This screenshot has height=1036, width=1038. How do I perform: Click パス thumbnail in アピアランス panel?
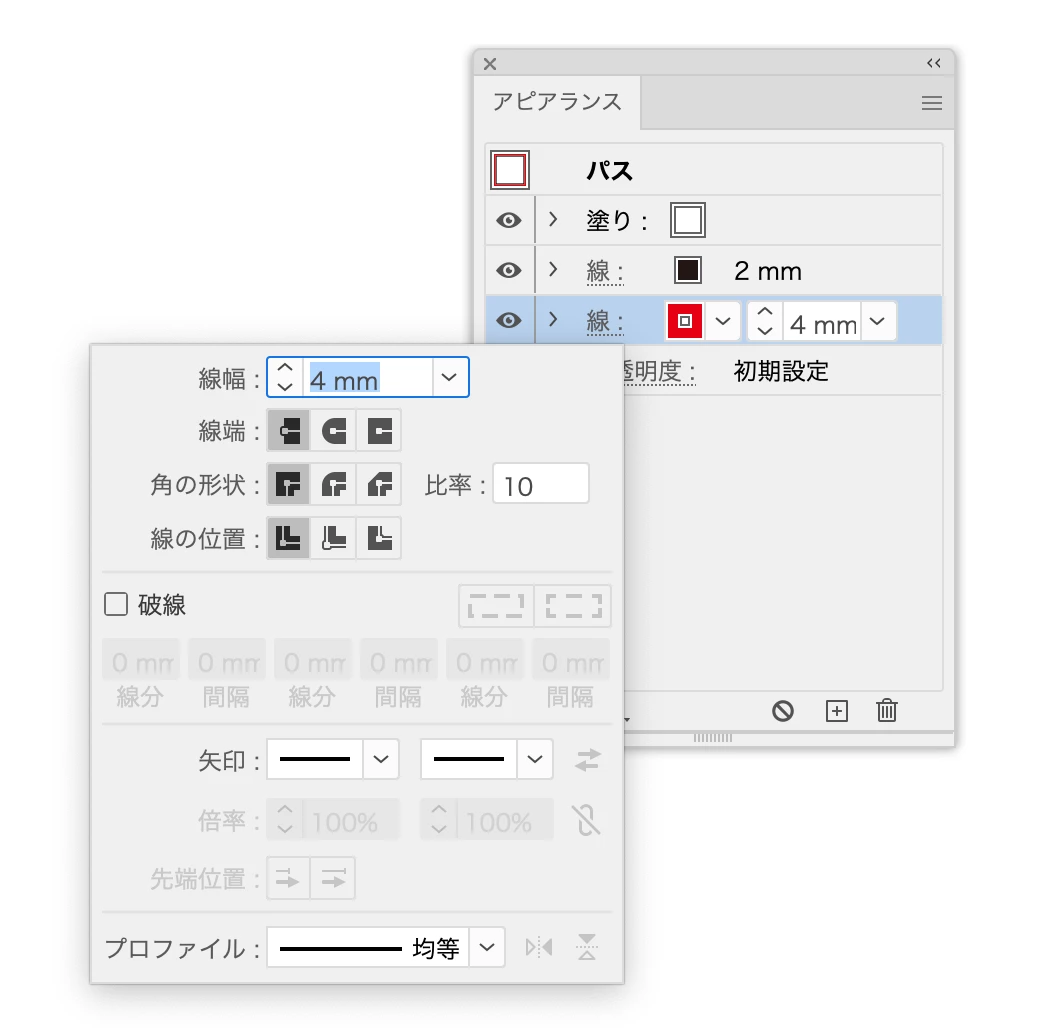510,170
